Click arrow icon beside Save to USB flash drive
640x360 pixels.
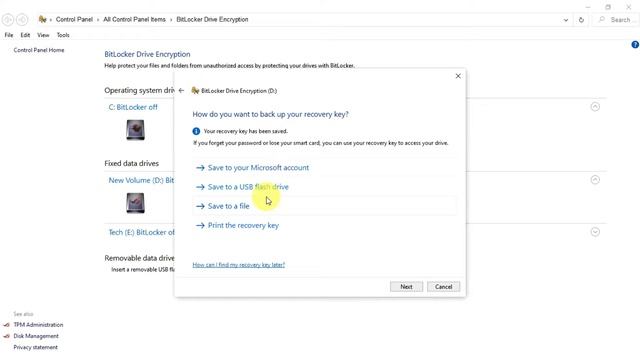pyautogui.click(x=200, y=187)
